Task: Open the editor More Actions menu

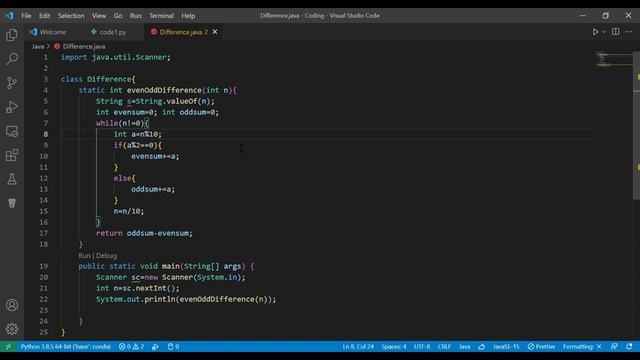Action: pos(629,32)
